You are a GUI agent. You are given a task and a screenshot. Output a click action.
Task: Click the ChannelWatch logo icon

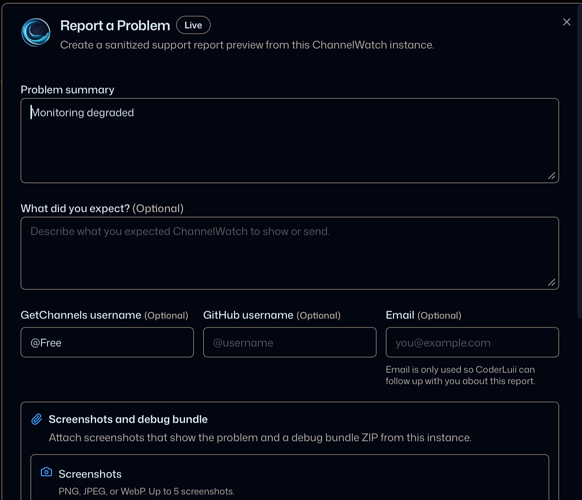[x=36, y=32]
